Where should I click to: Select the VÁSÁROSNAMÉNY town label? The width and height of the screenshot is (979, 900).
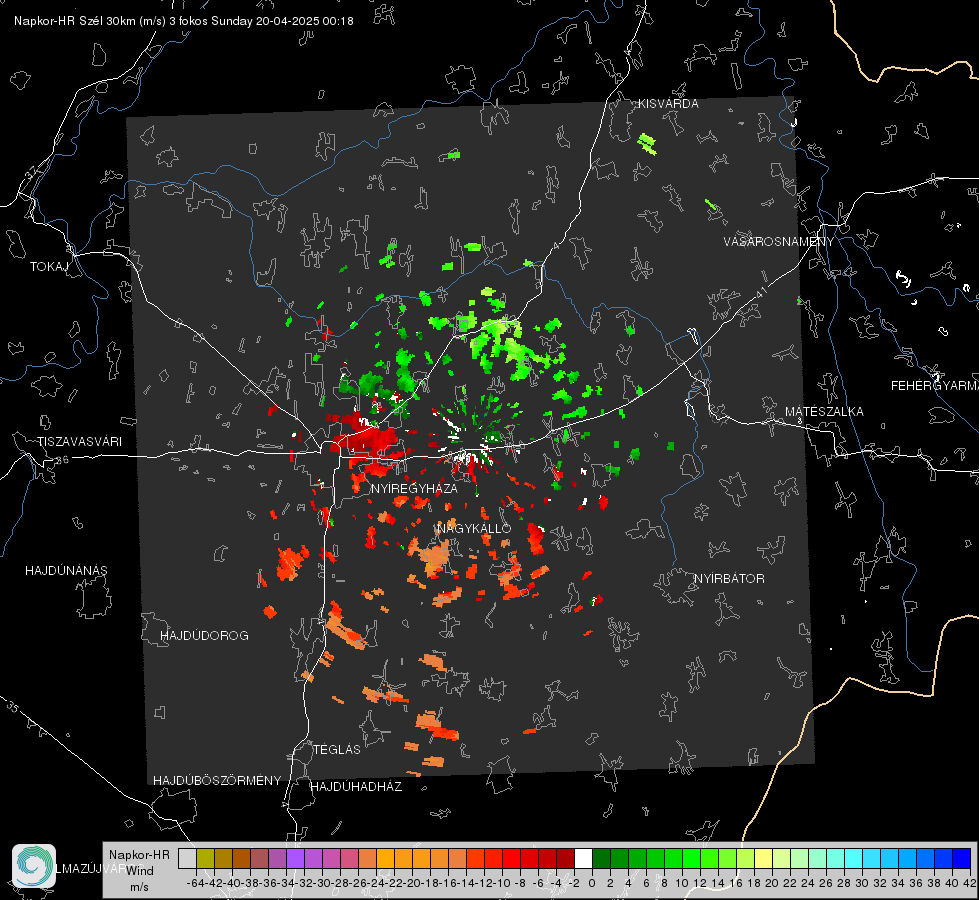(x=779, y=242)
